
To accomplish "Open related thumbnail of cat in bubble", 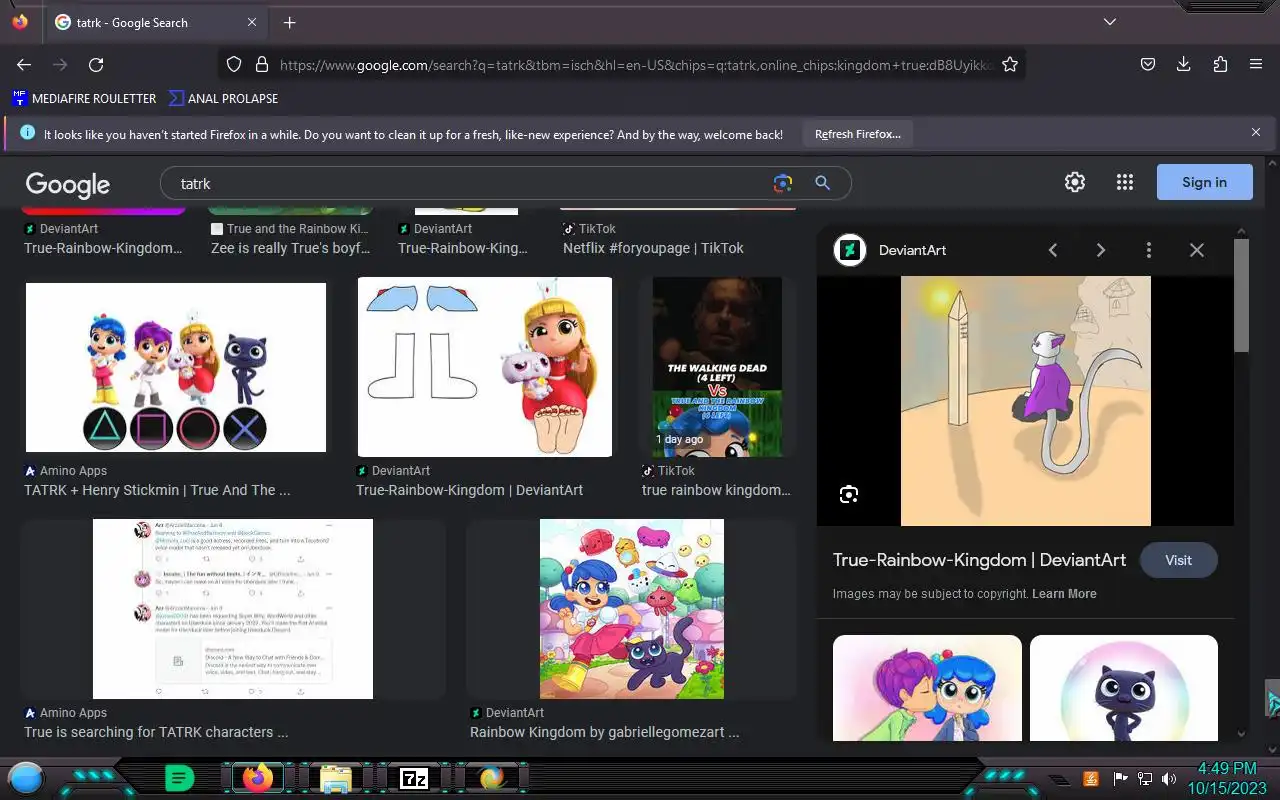I will coord(1124,688).
